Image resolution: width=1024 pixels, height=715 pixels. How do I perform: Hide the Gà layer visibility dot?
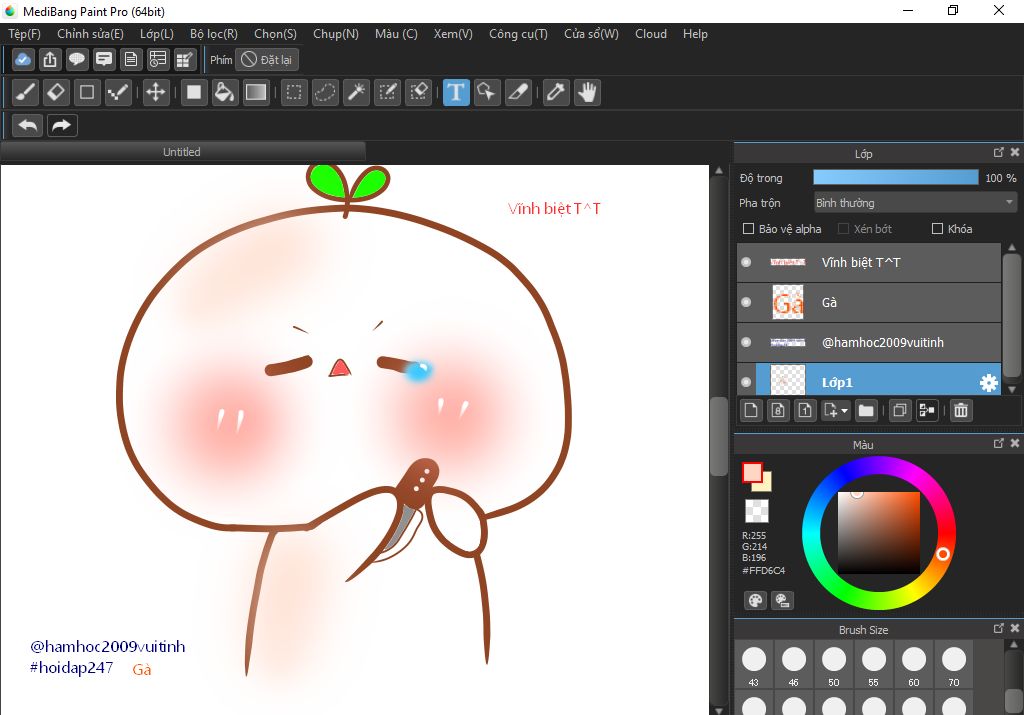point(746,302)
